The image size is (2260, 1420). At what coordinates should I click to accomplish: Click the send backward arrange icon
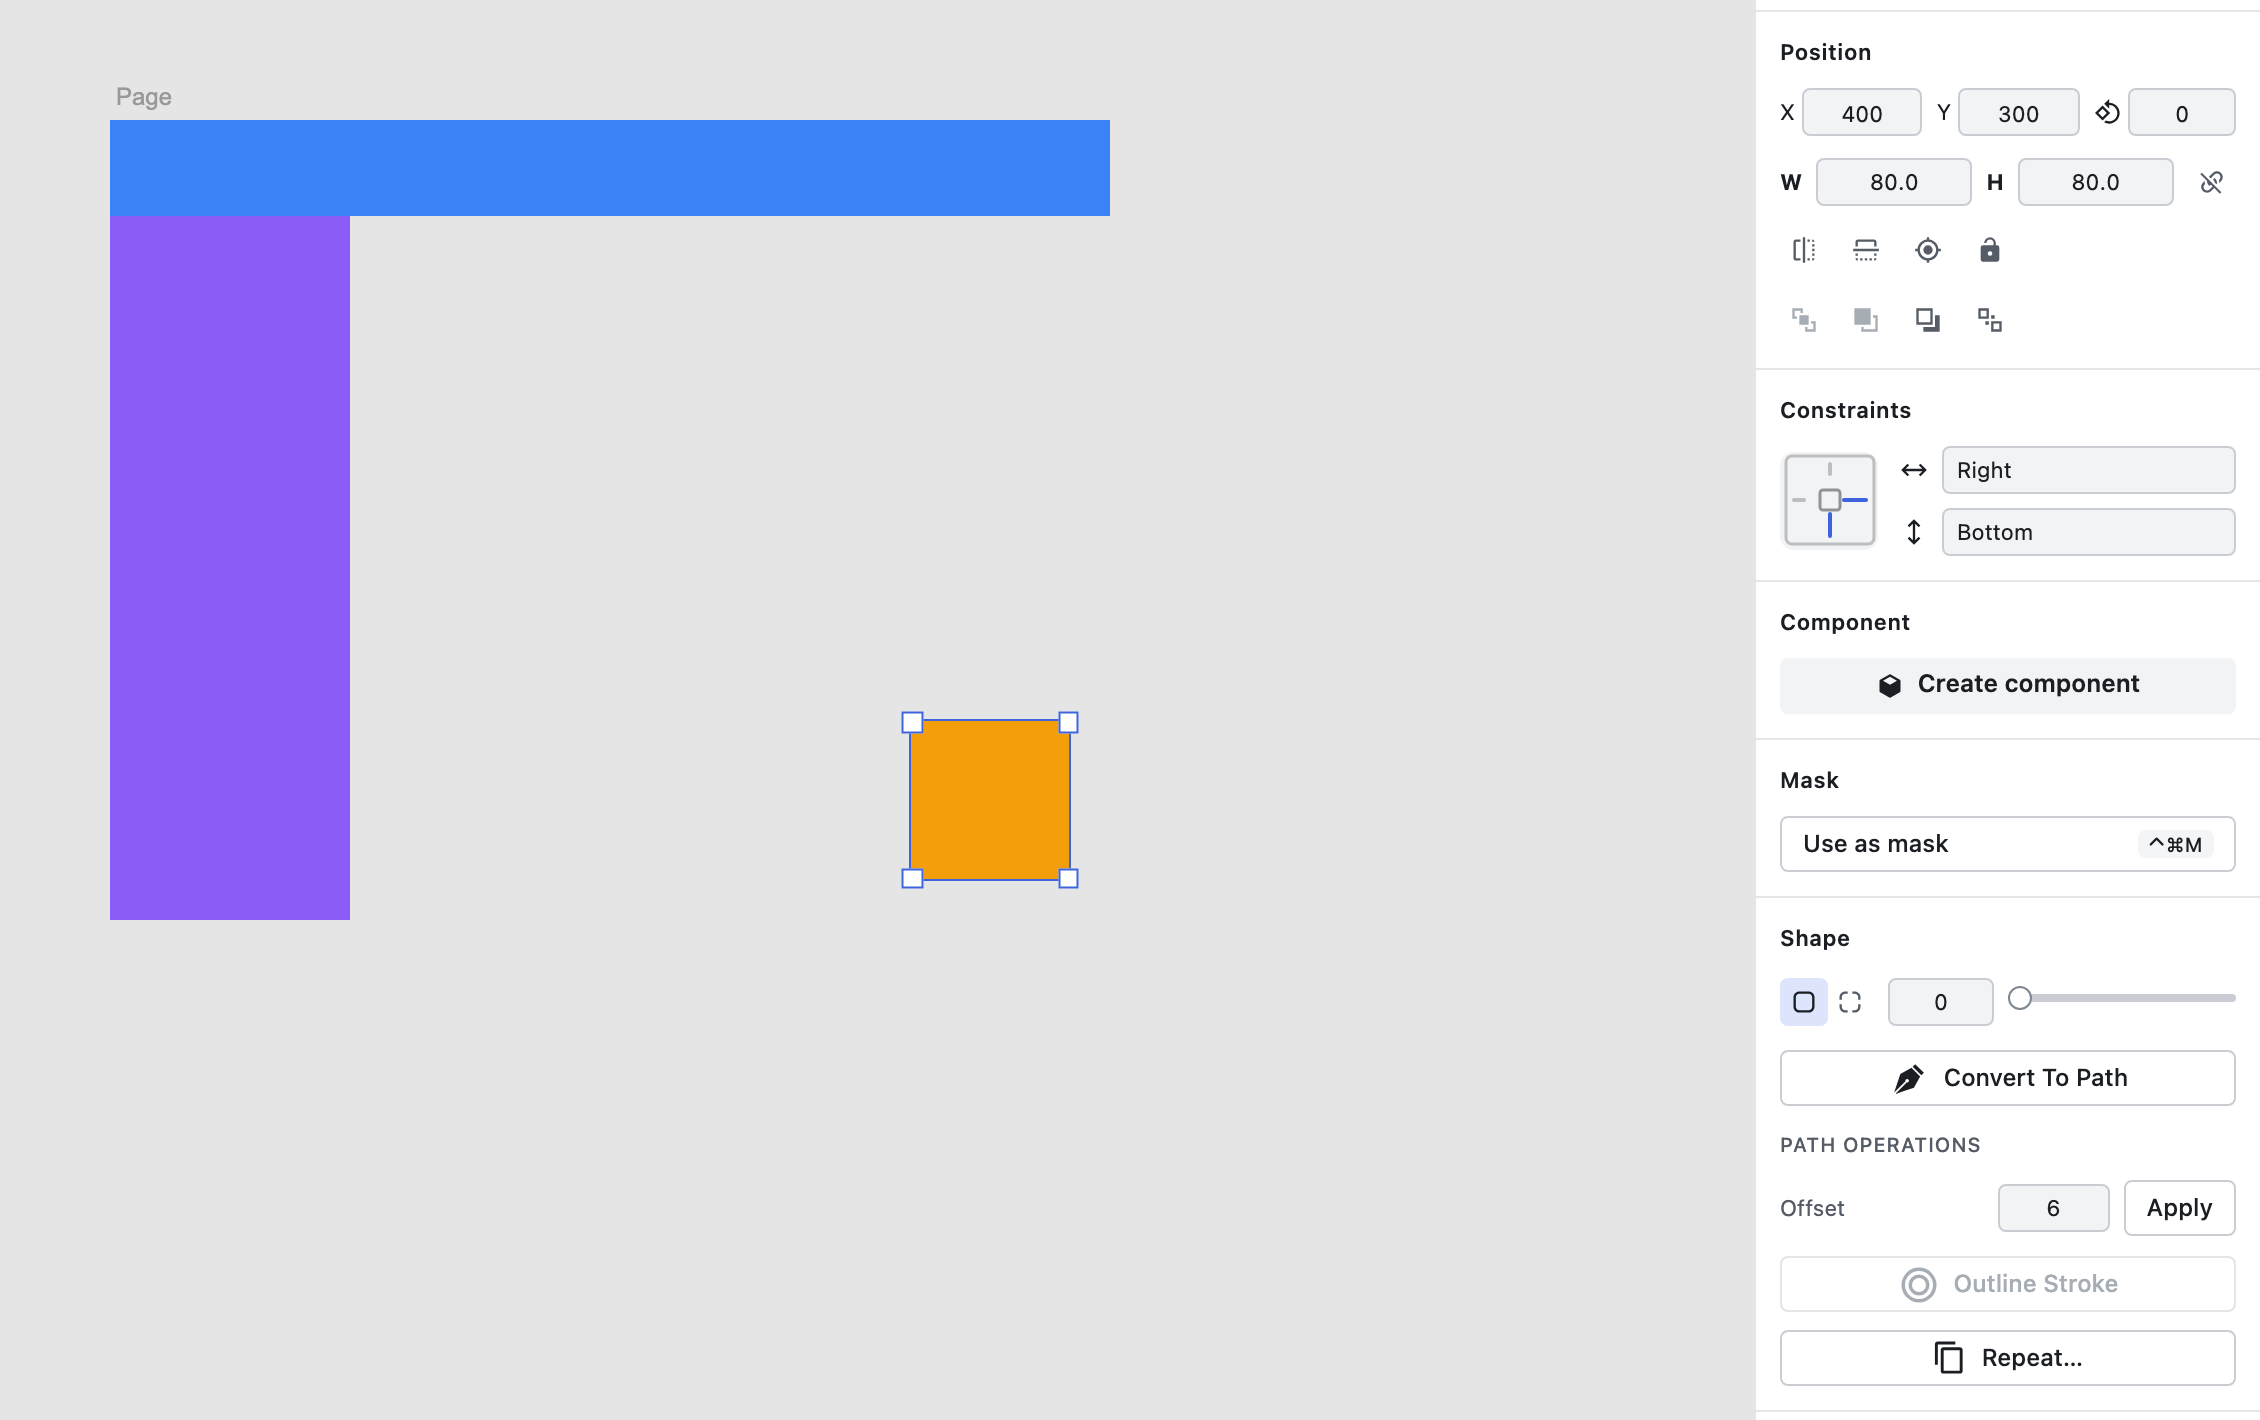[1928, 320]
